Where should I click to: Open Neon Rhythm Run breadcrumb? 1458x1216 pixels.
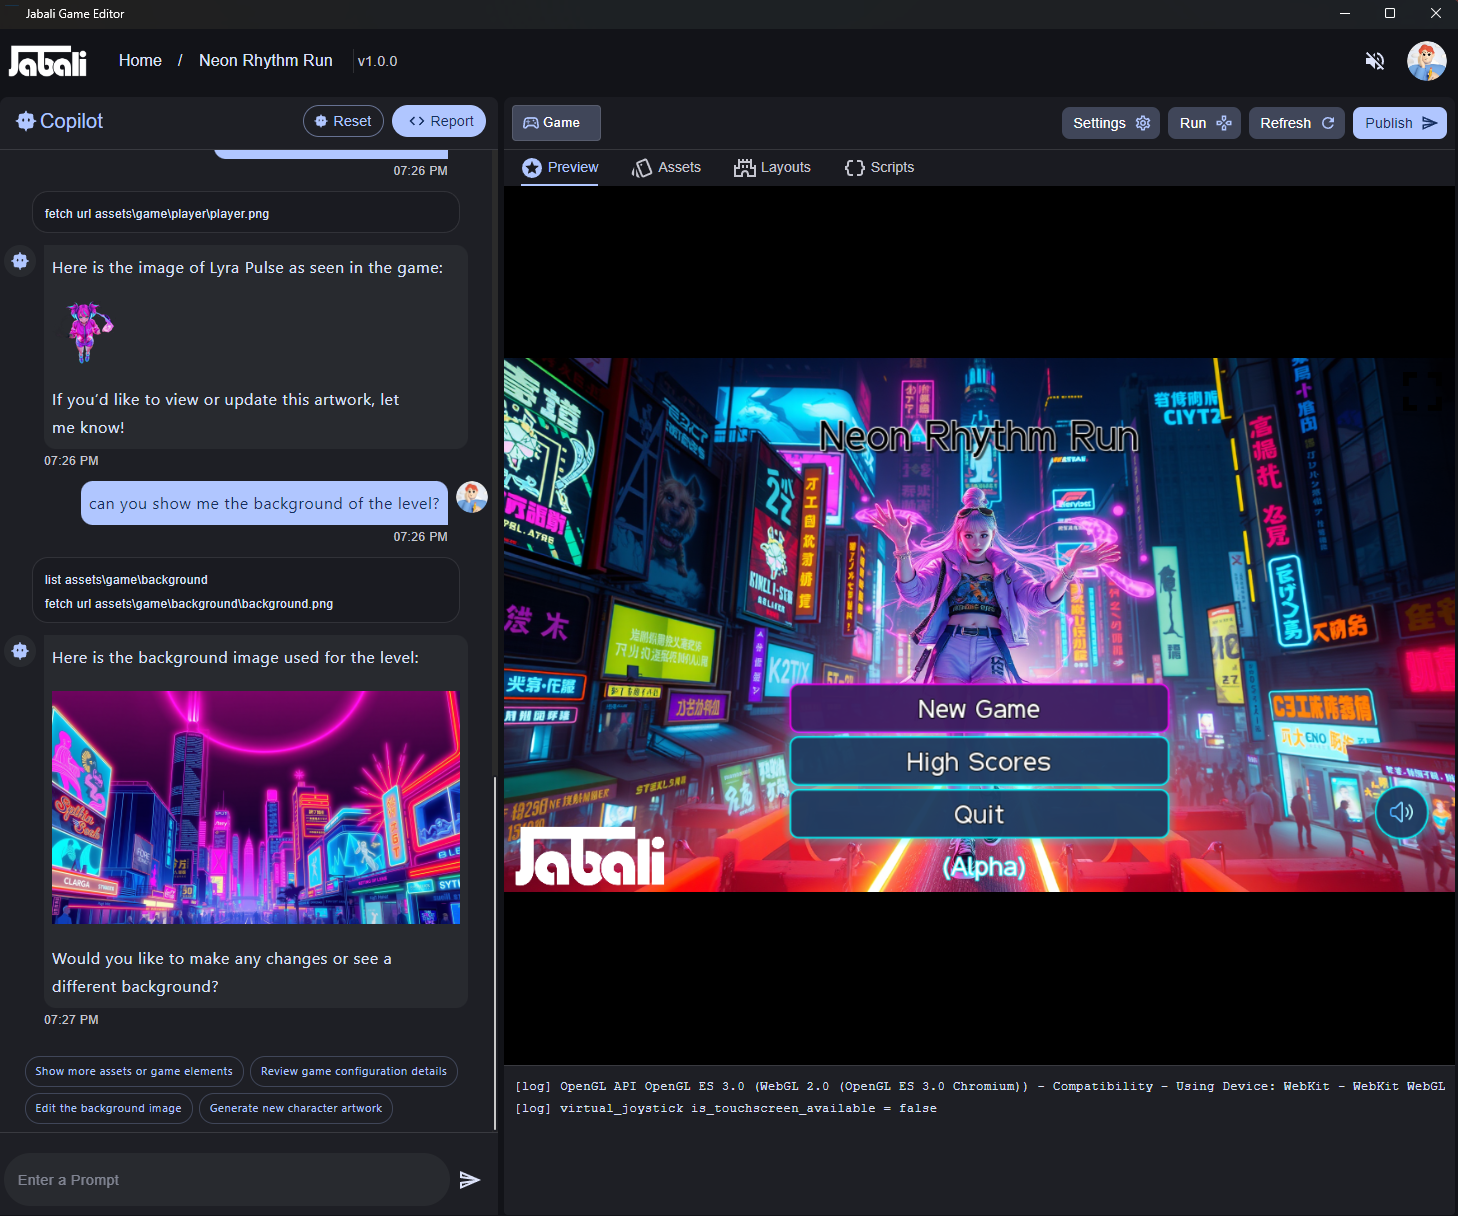266,60
